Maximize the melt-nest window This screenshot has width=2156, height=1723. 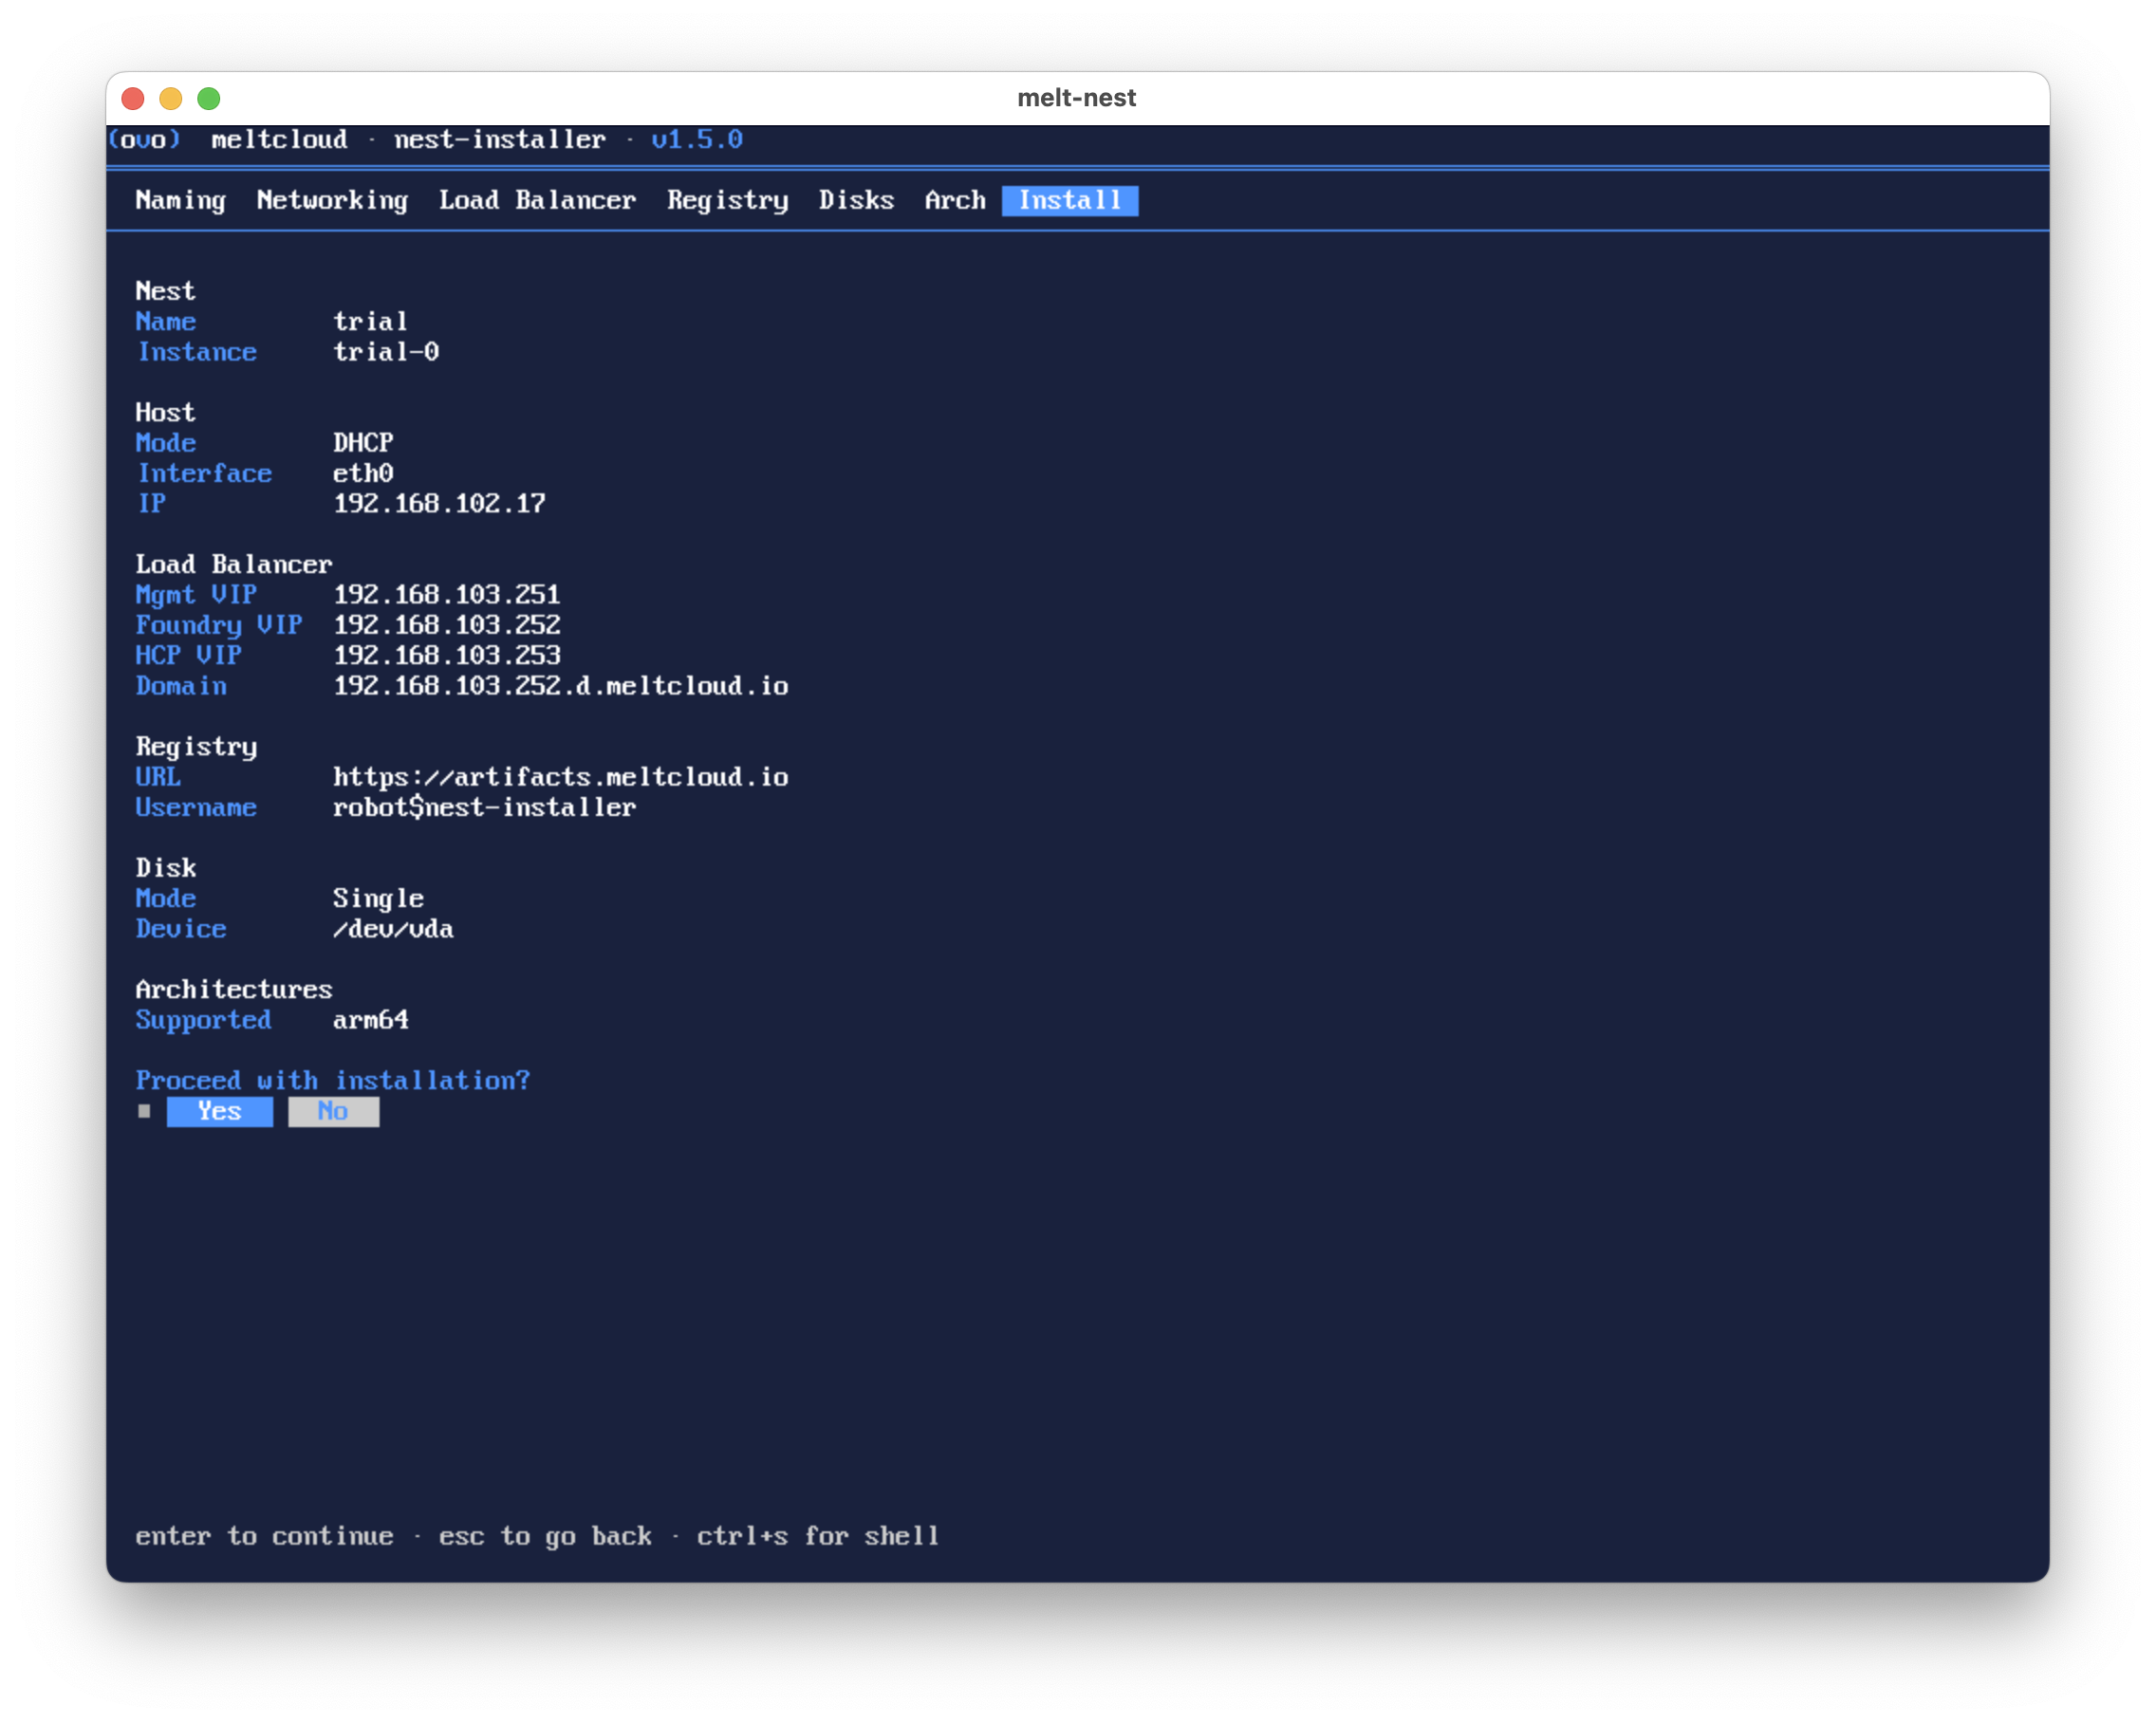tap(209, 98)
